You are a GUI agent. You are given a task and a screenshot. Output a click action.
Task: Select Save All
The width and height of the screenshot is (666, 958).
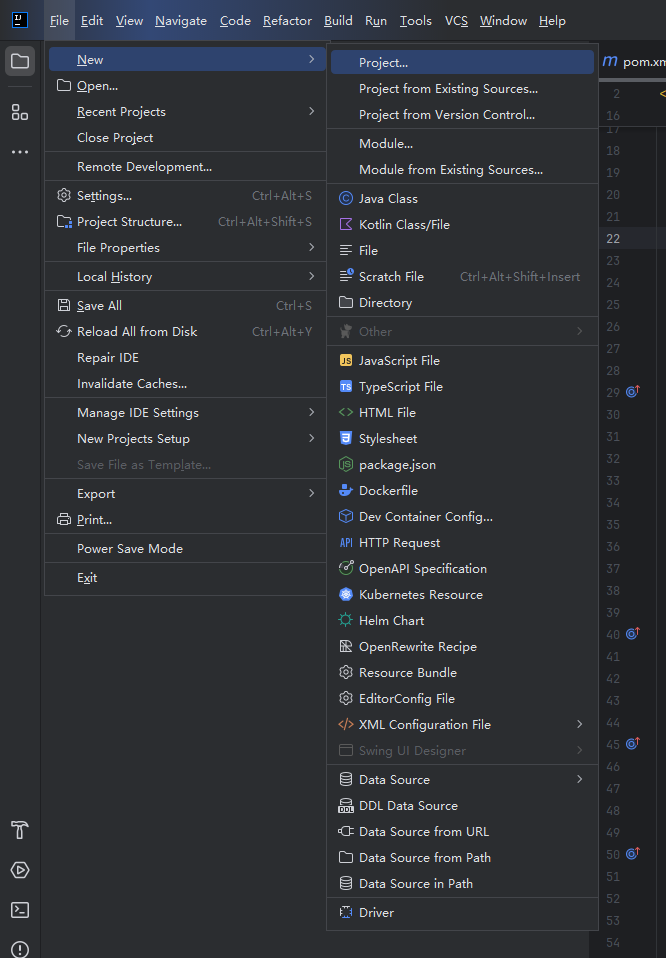186,305
